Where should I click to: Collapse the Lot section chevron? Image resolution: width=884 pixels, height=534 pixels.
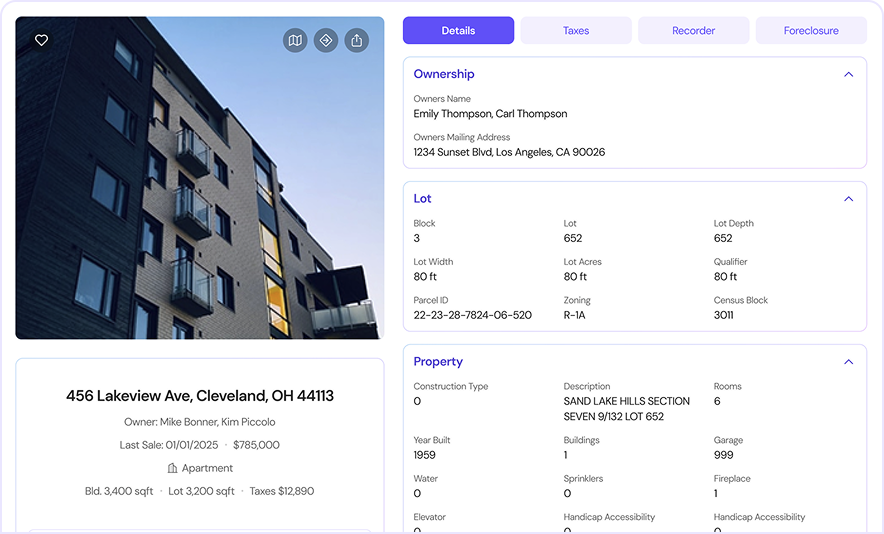pyautogui.click(x=848, y=199)
